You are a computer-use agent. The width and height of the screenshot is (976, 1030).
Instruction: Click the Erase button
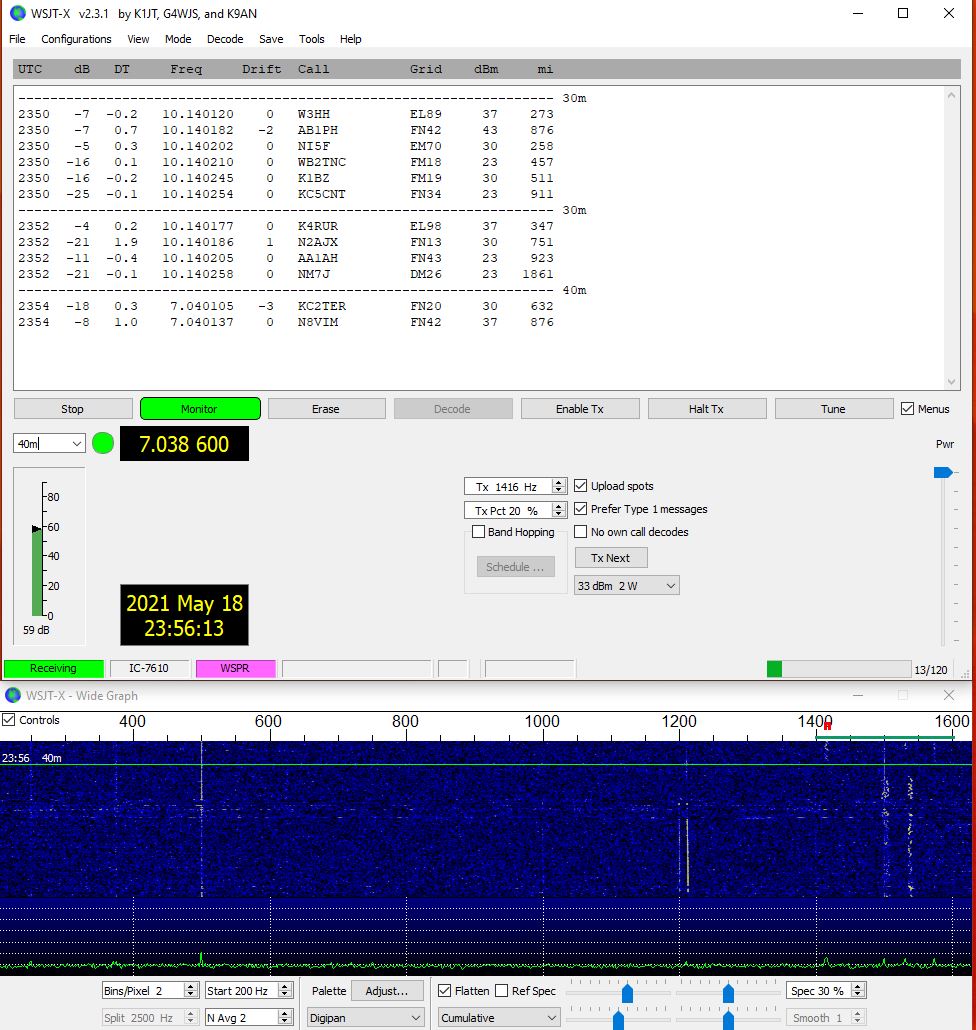(326, 409)
